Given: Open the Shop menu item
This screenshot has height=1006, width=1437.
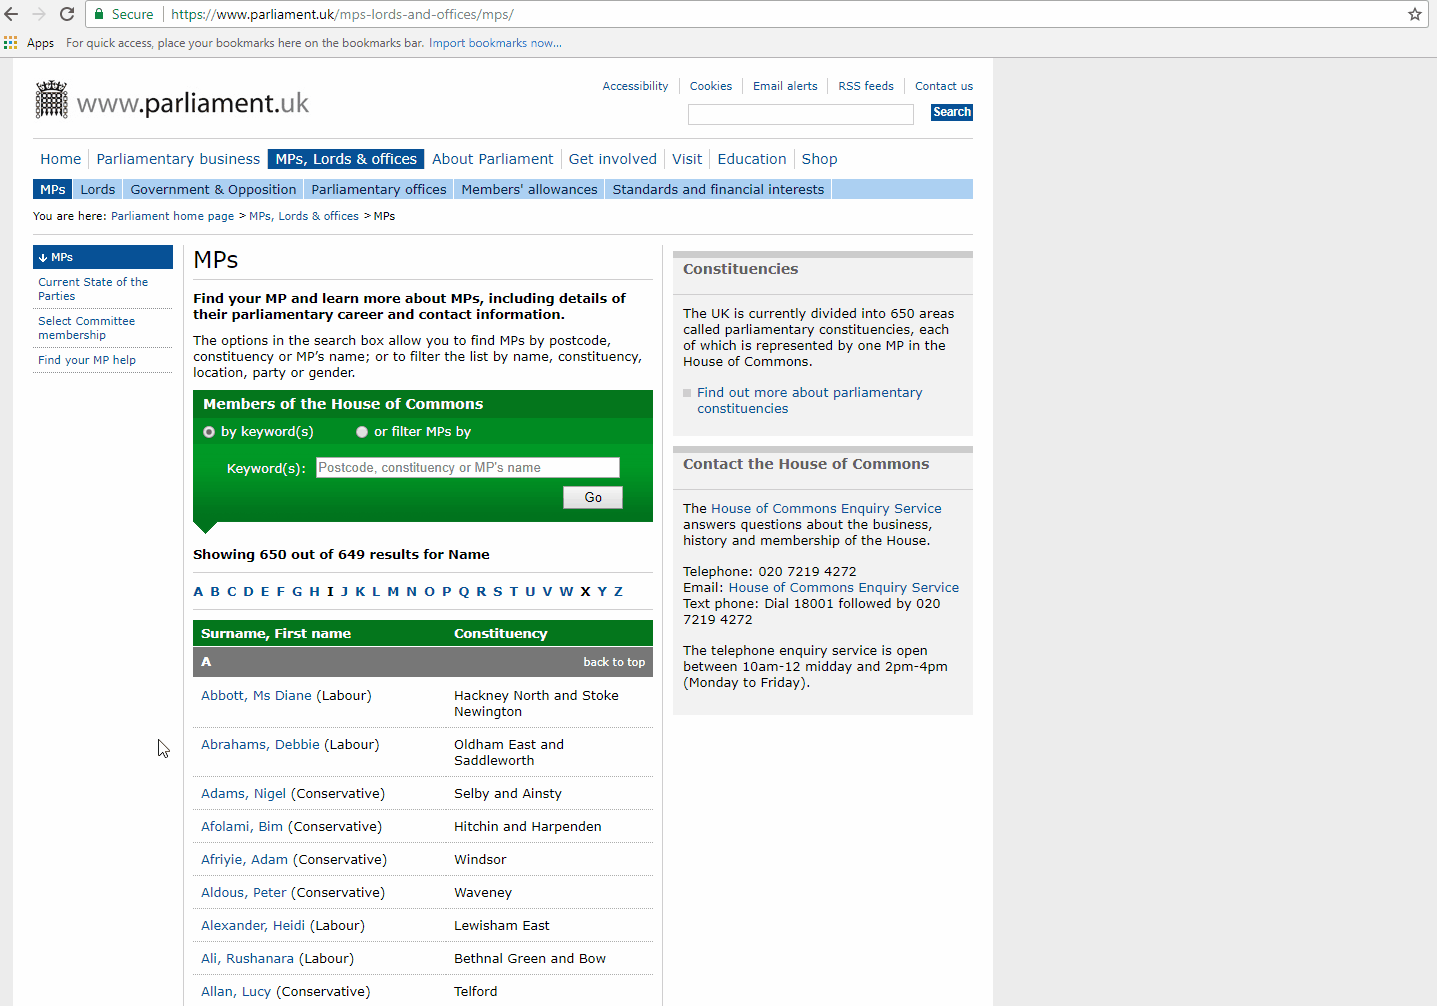Looking at the screenshot, I should click(820, 159).
